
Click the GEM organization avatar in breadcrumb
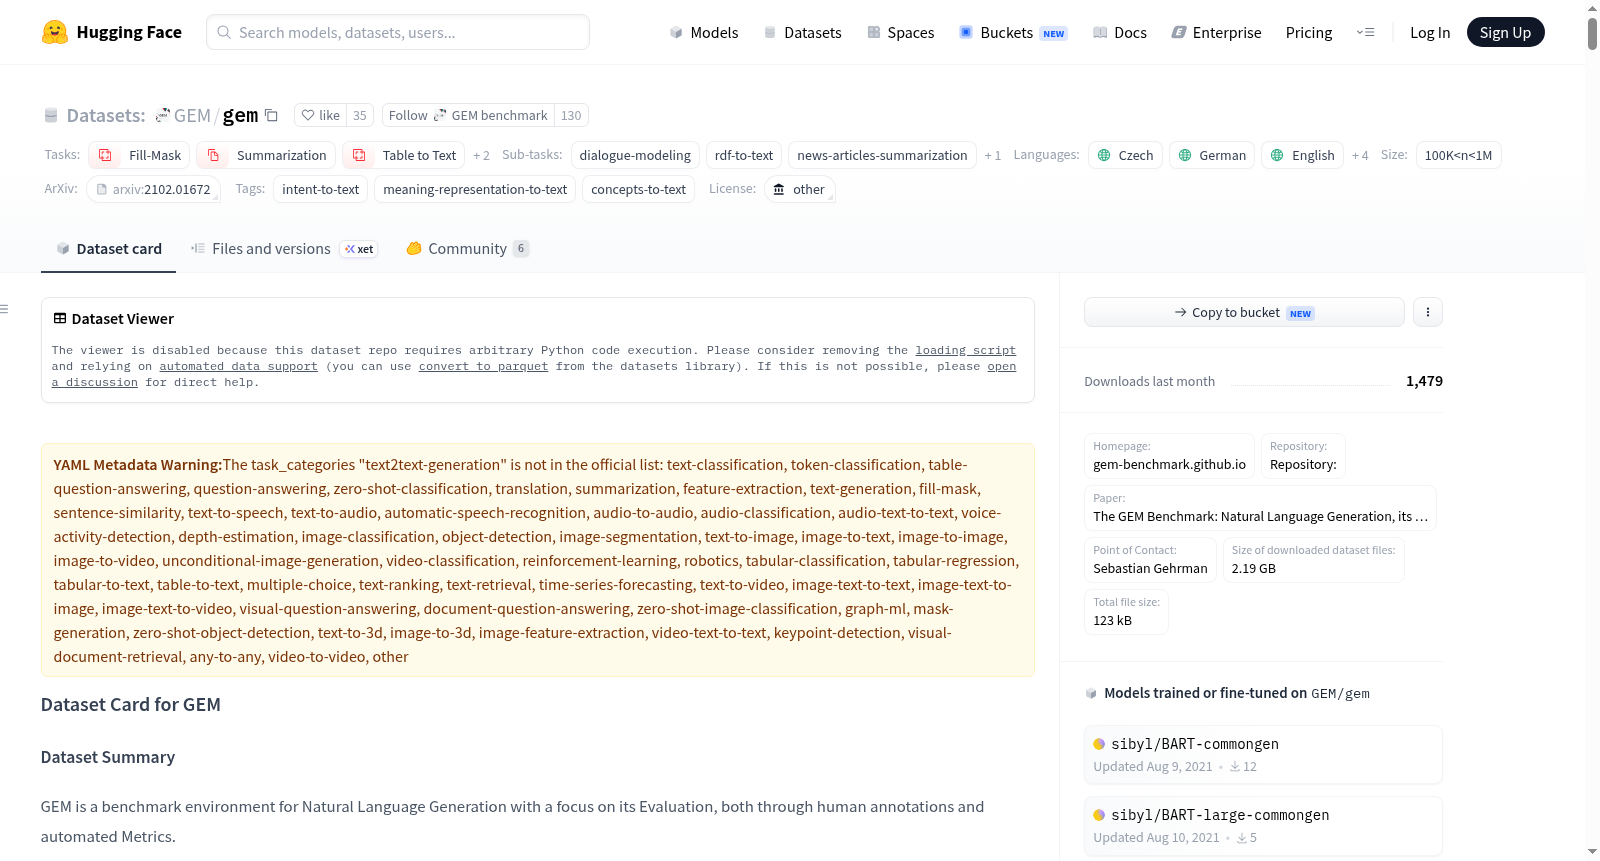162,115
